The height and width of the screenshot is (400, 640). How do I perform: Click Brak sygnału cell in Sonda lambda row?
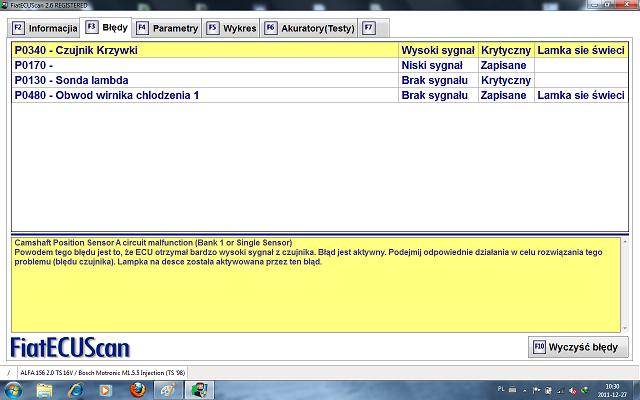coord(438,80)
